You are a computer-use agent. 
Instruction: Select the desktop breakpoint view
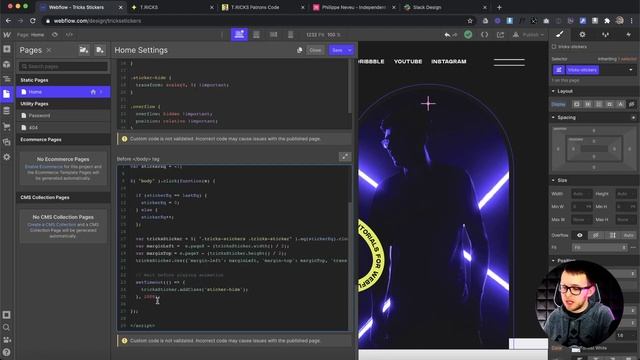pyautogui.click(x=239, y=35)
